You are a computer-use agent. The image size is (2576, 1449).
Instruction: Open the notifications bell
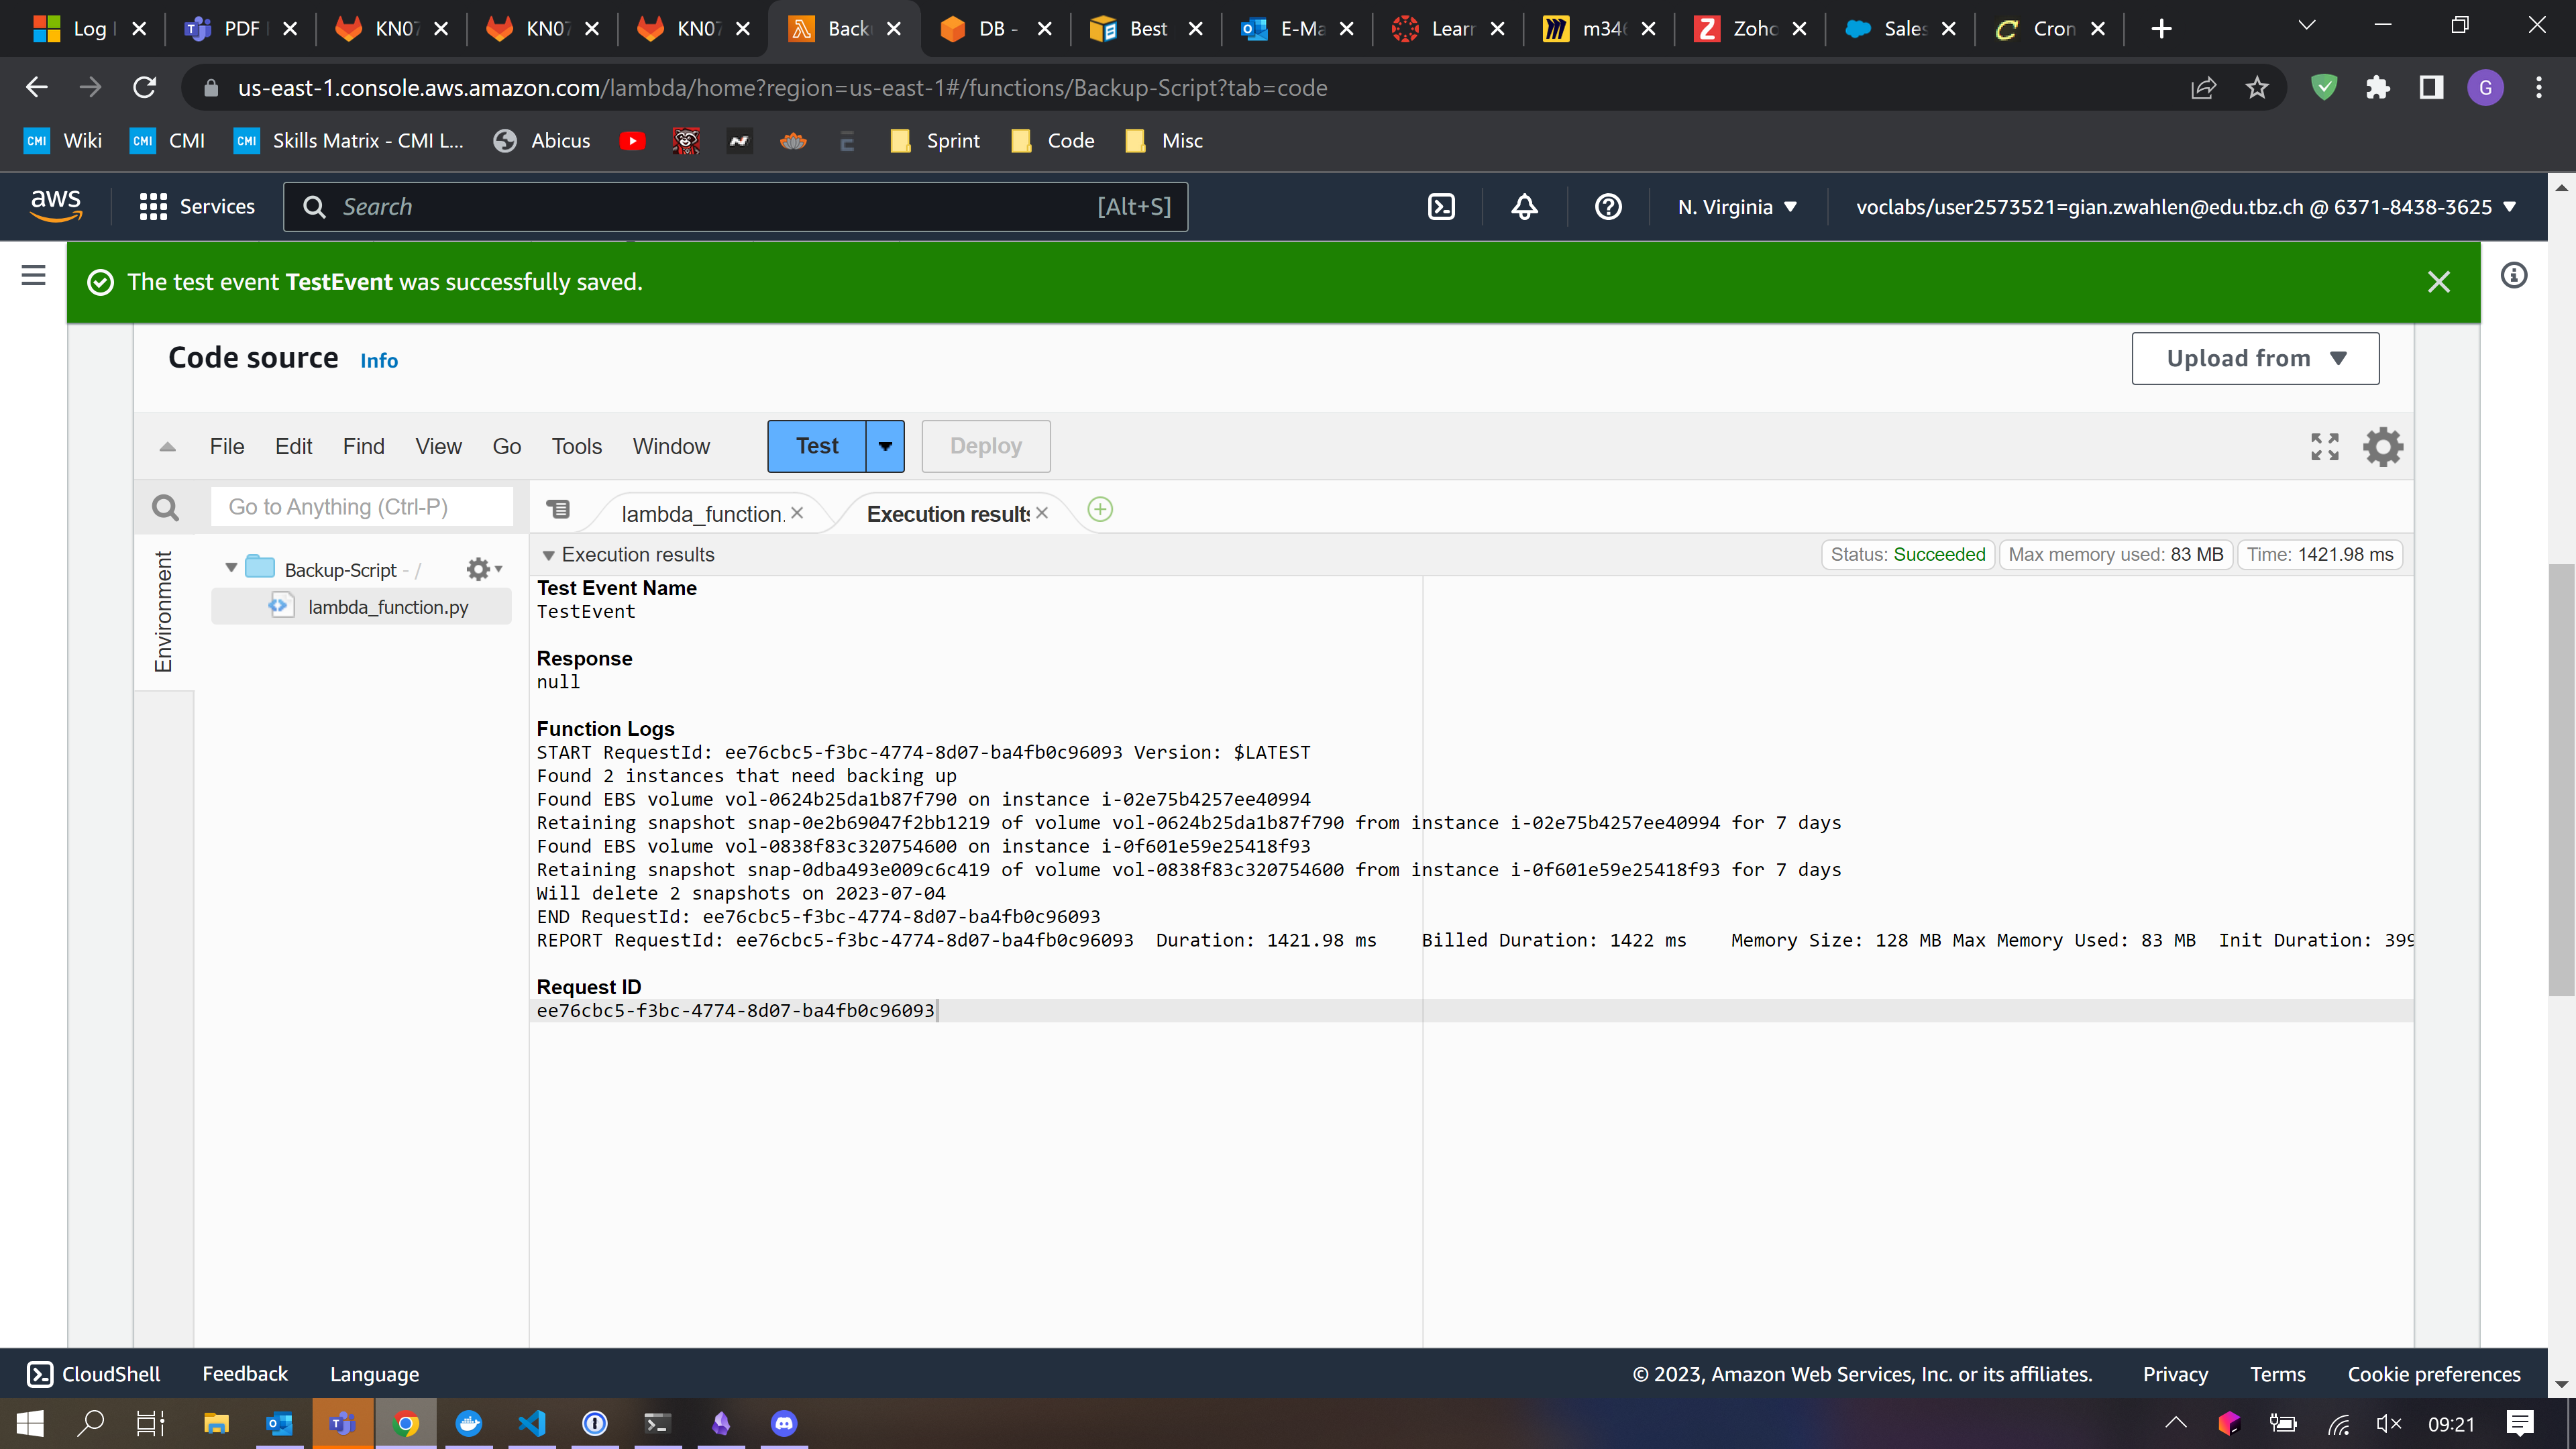tap(1524, 207)
